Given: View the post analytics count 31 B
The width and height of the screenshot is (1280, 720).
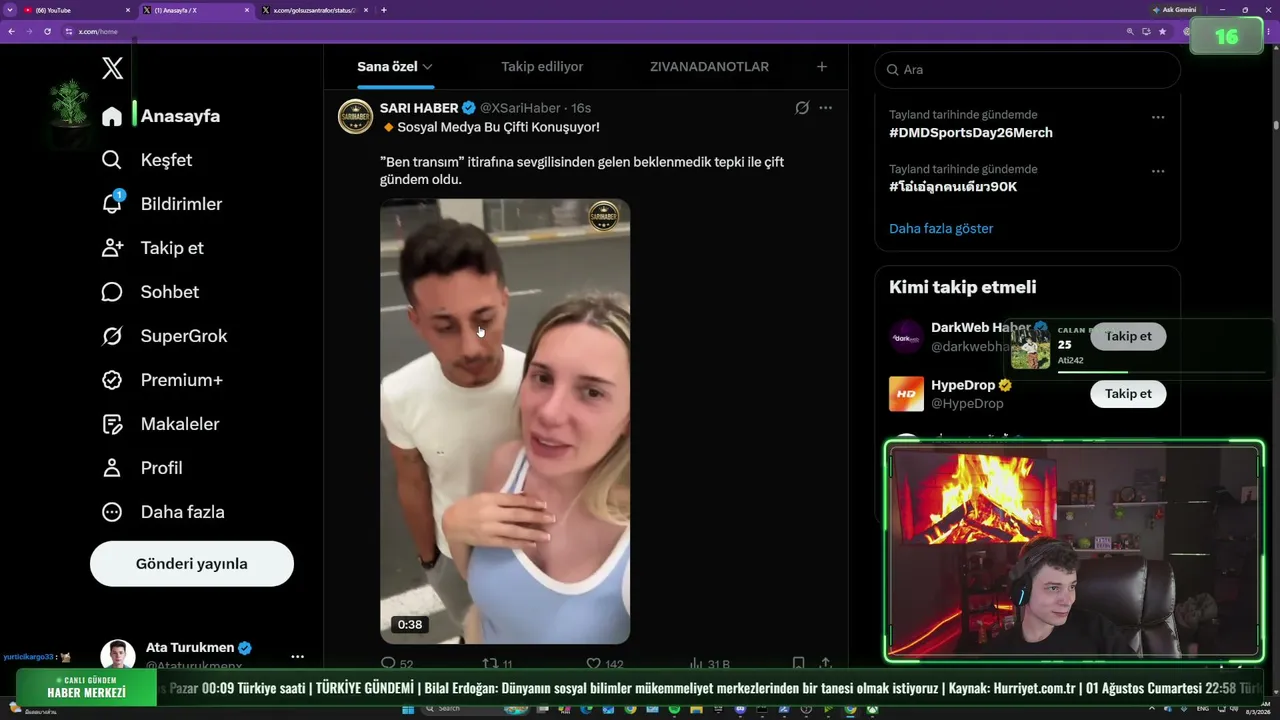Looking at the screenshot, I should click(x=709, y=664).
